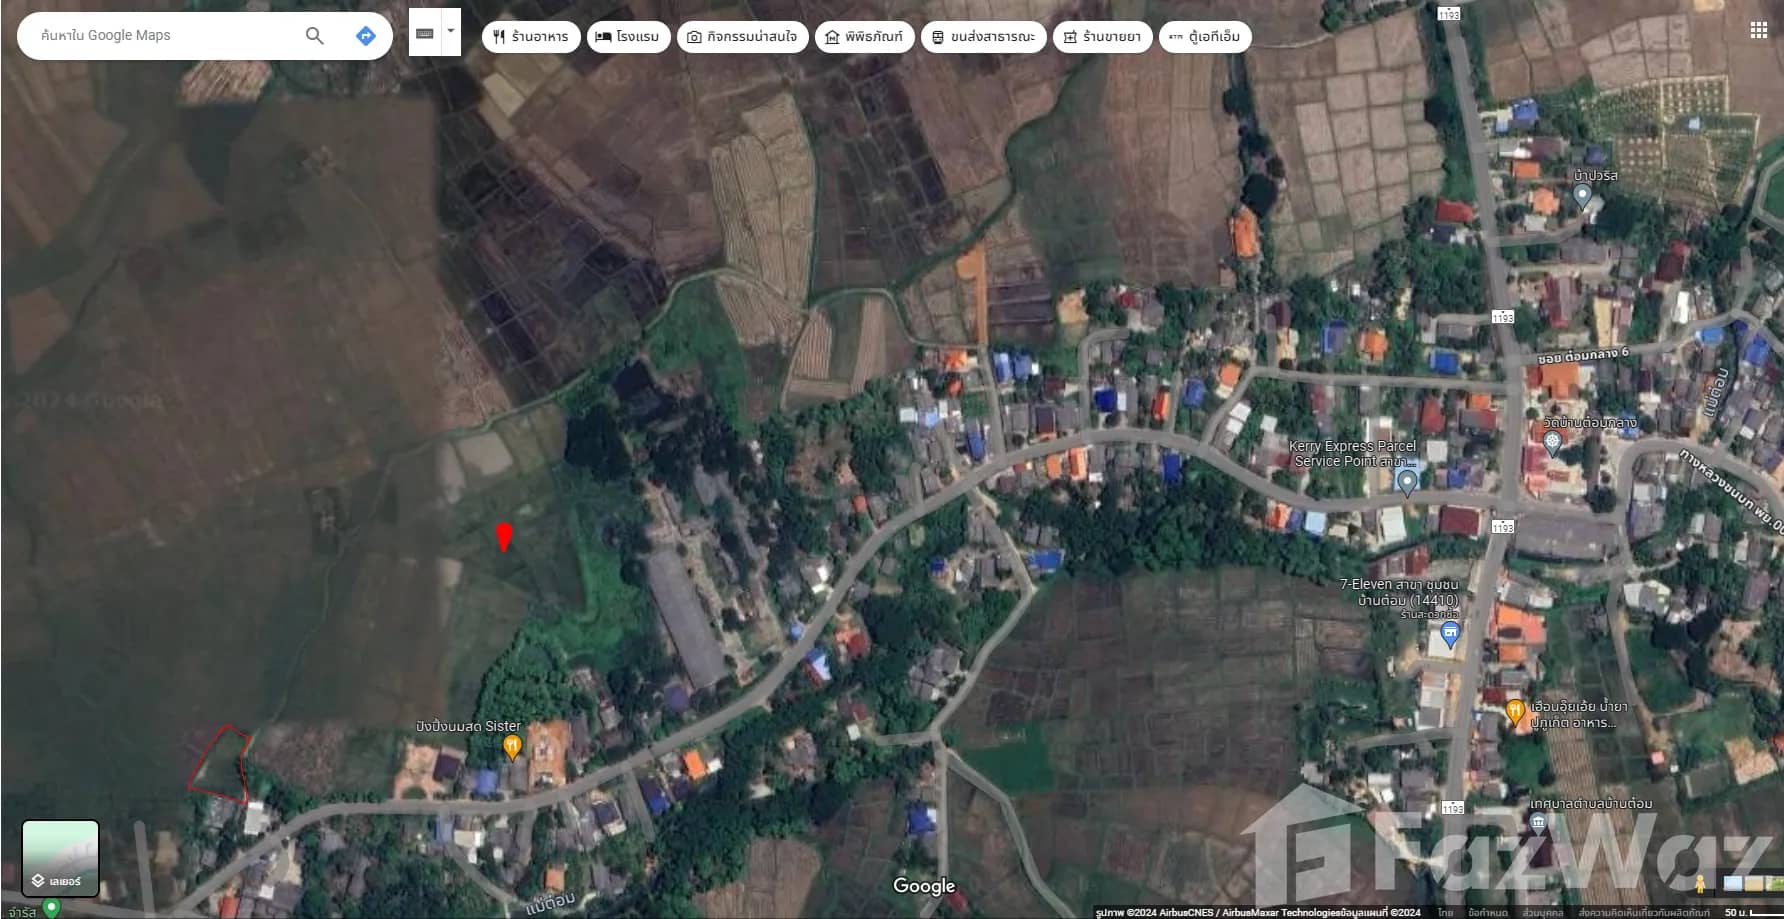Click the red dropped pin marker
1784x919 pixels.
[504, 536]
